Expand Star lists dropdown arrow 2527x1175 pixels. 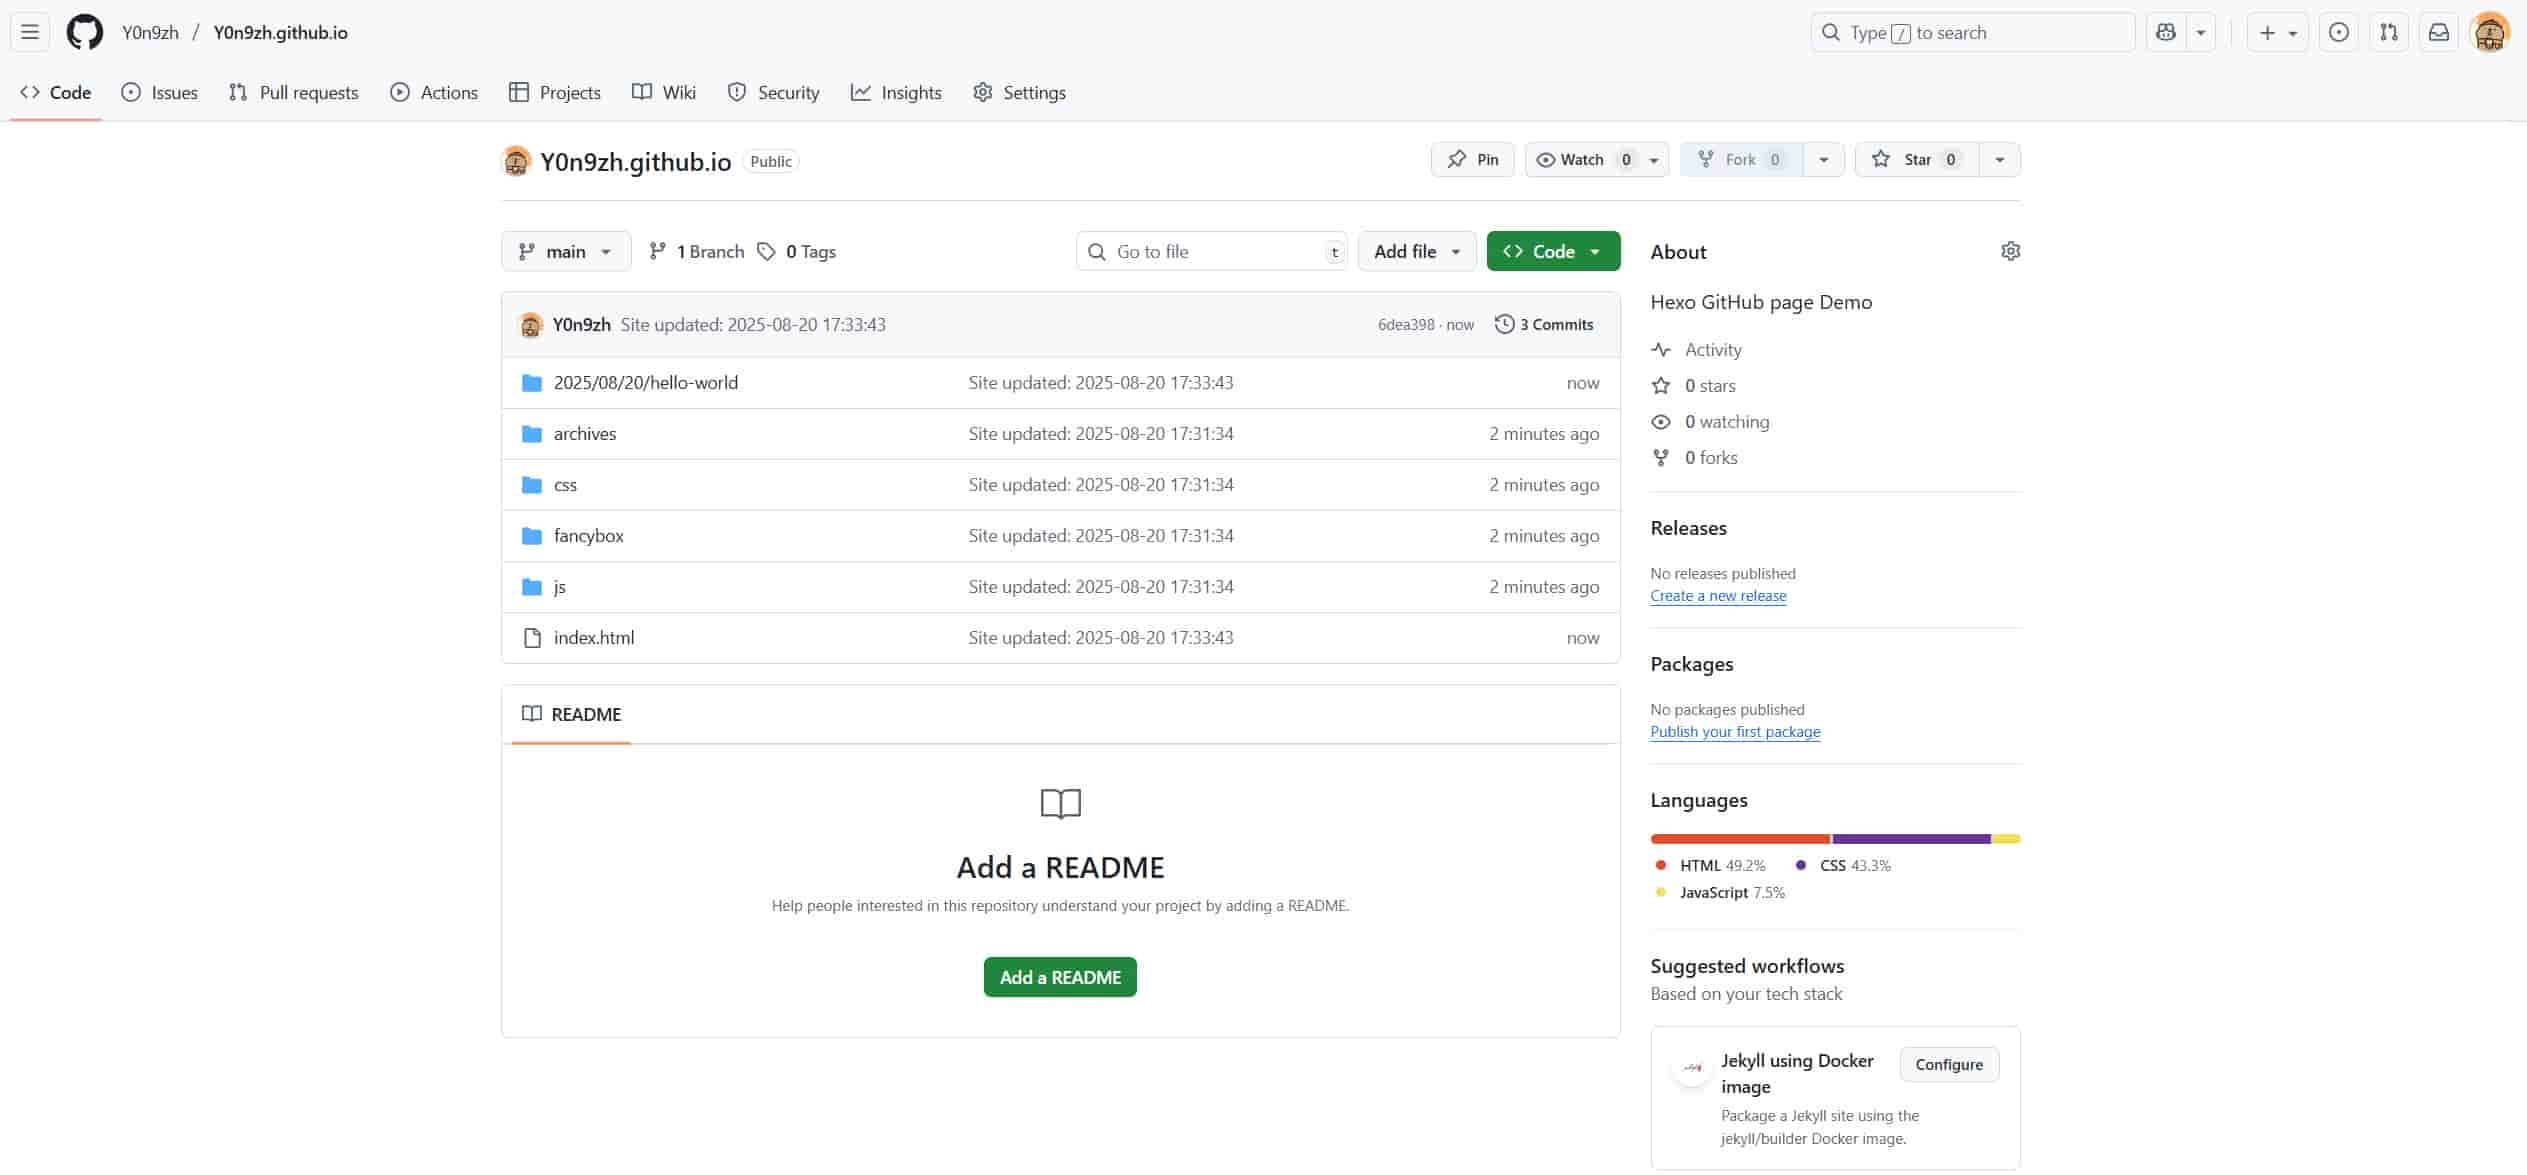tap(2000, 160)
